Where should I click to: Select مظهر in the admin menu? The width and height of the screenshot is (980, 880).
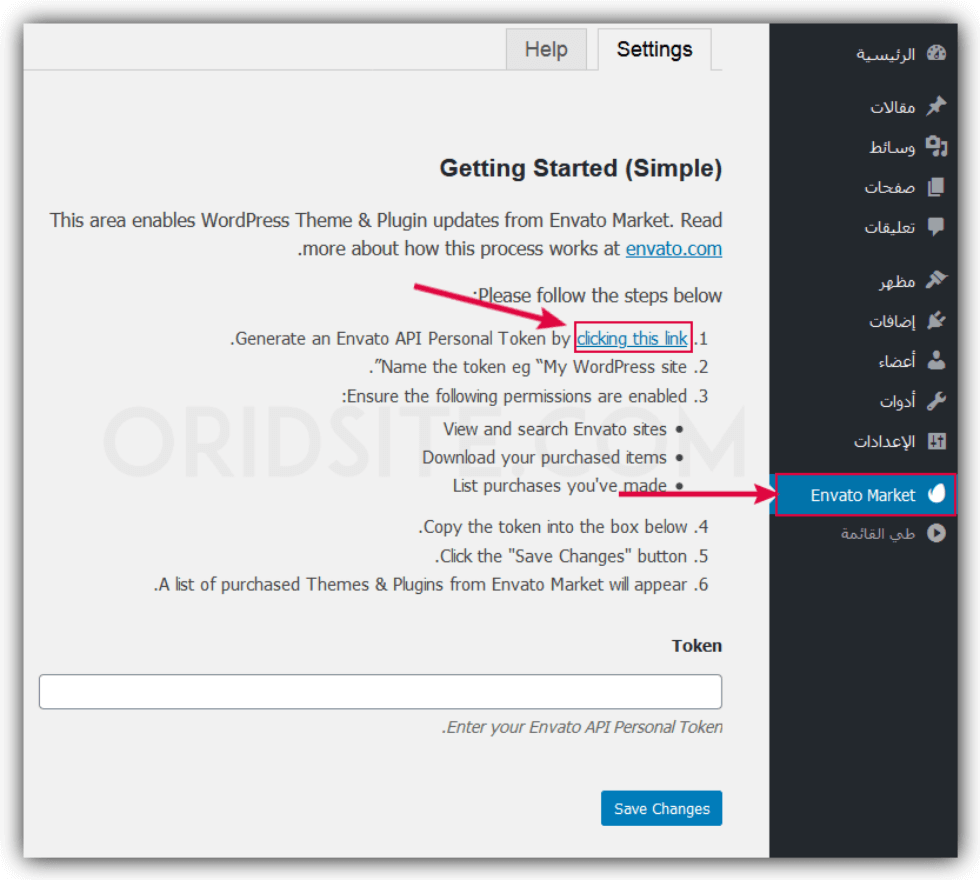click(x=897, y=282)
